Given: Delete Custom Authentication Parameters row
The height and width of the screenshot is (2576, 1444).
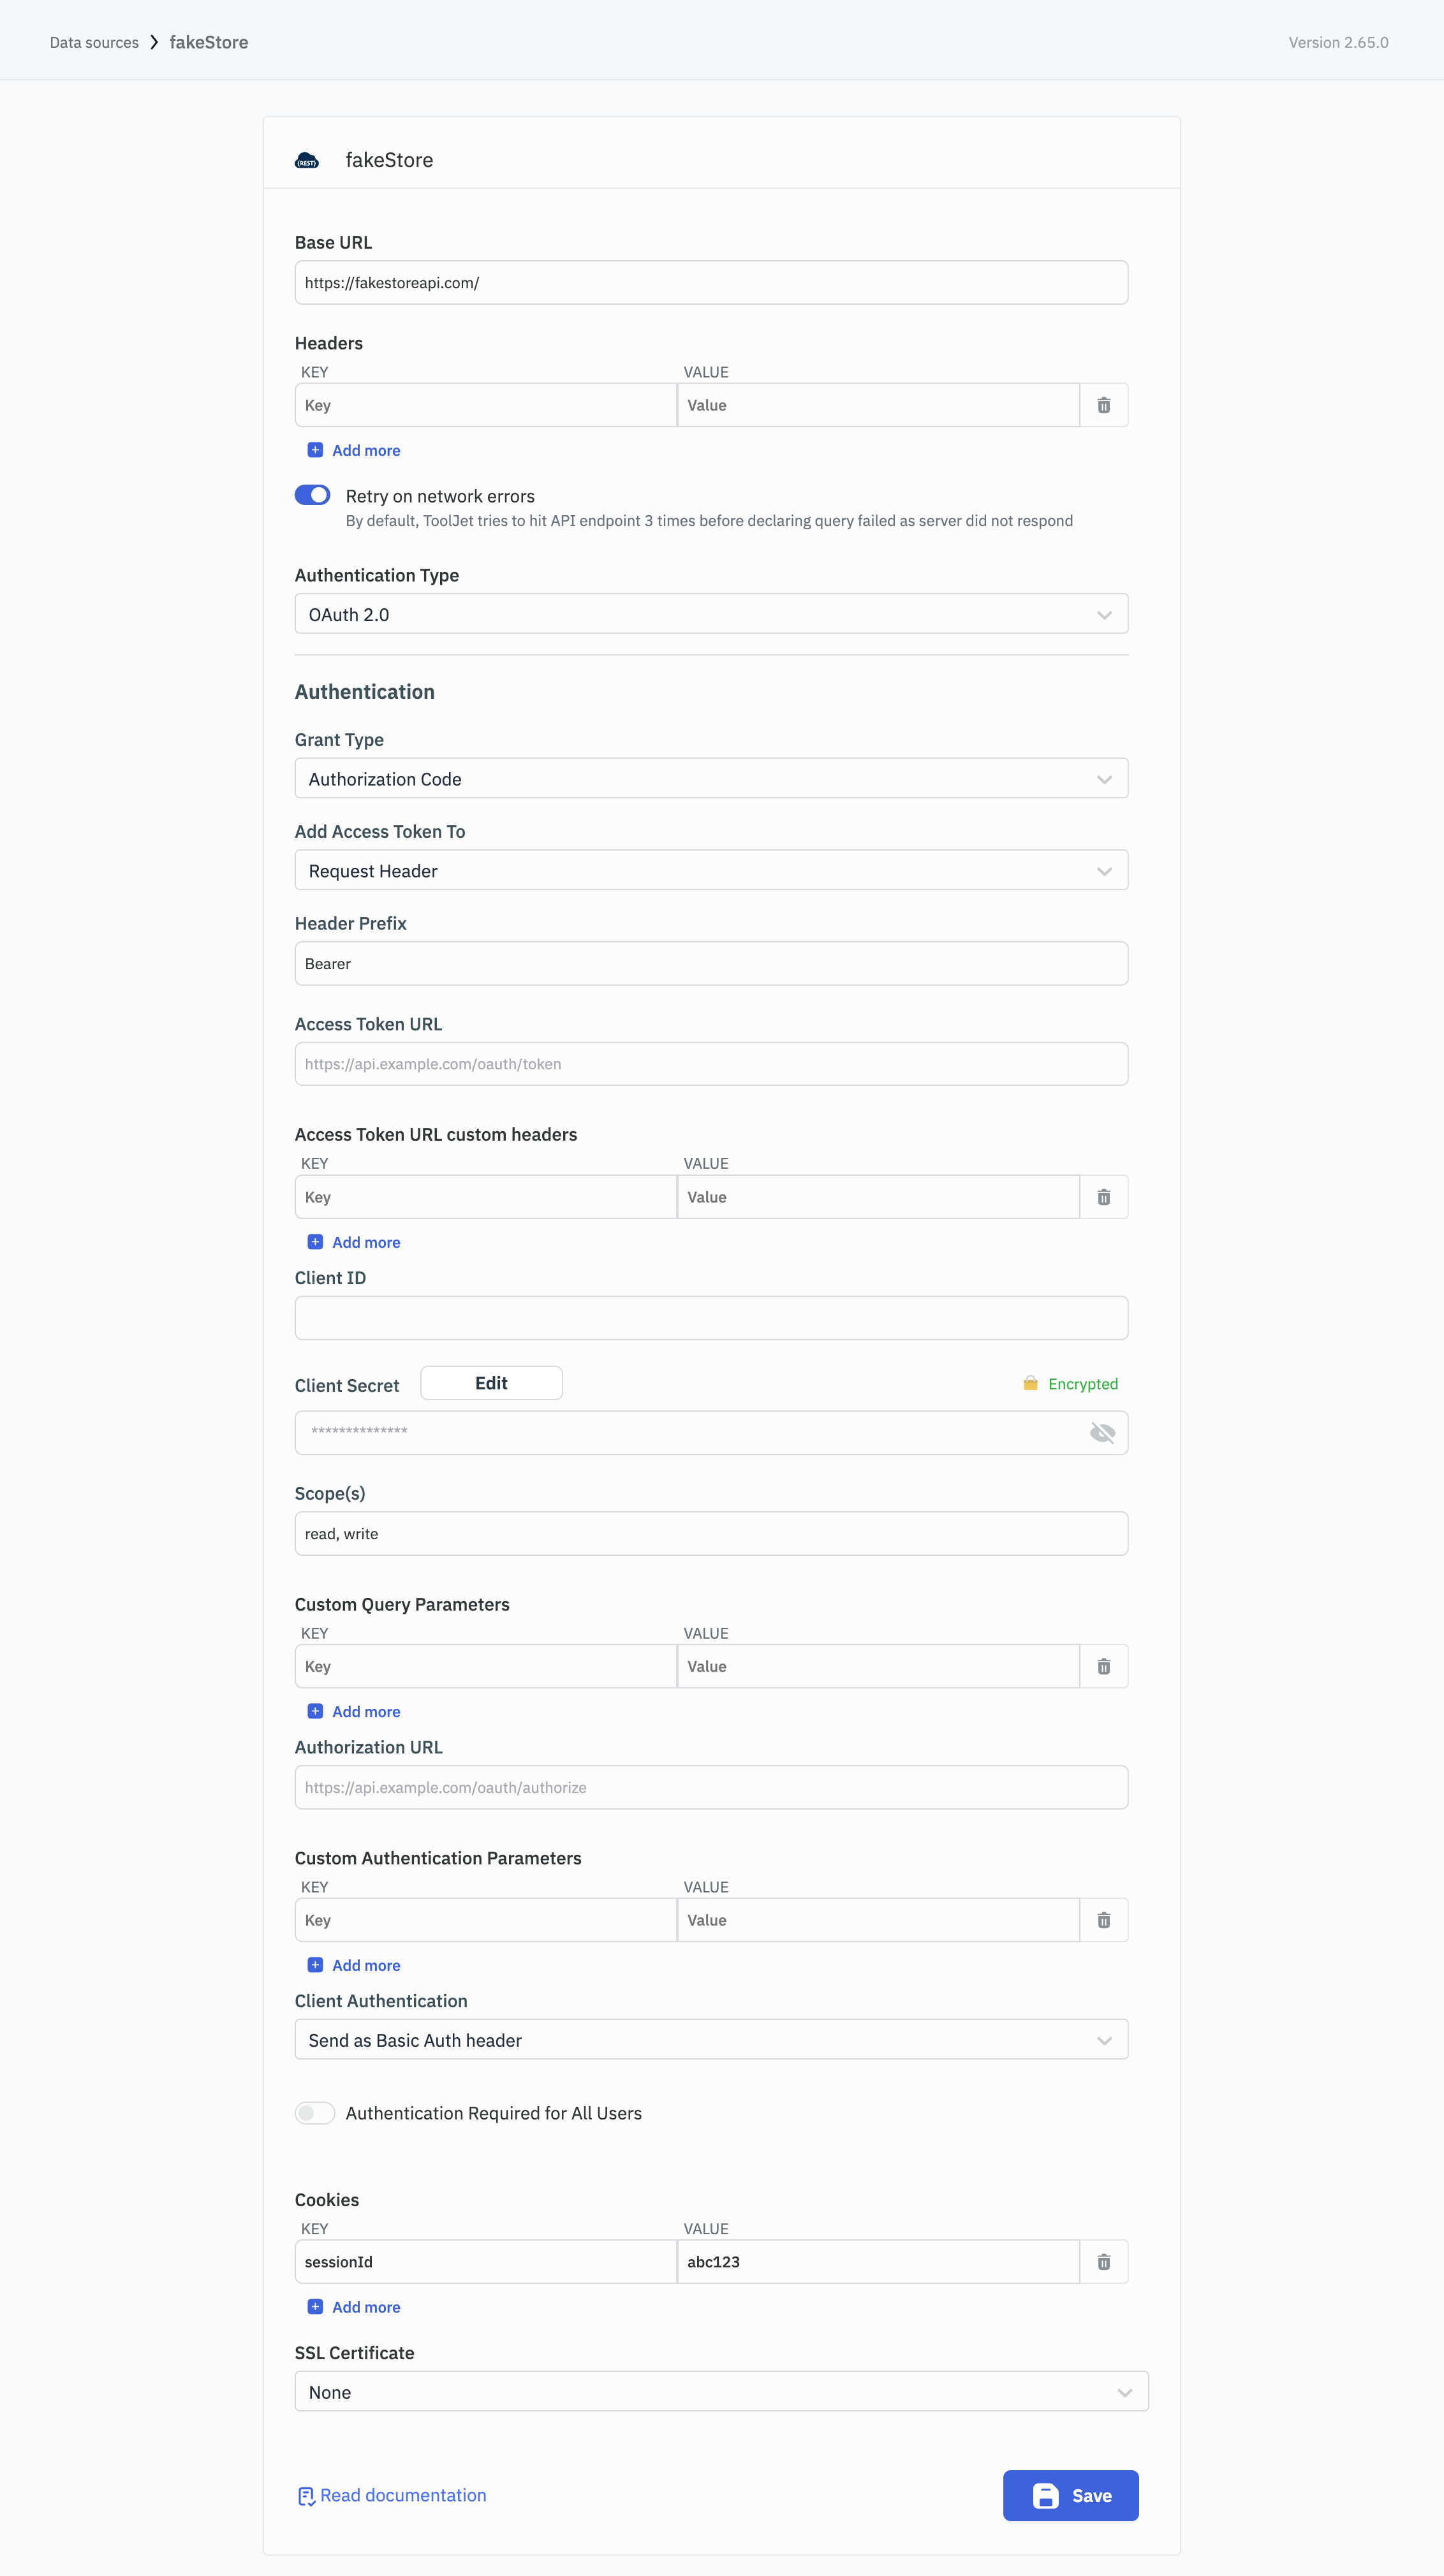Looking at the screenshot, I should click(x=1103, y=1920).
